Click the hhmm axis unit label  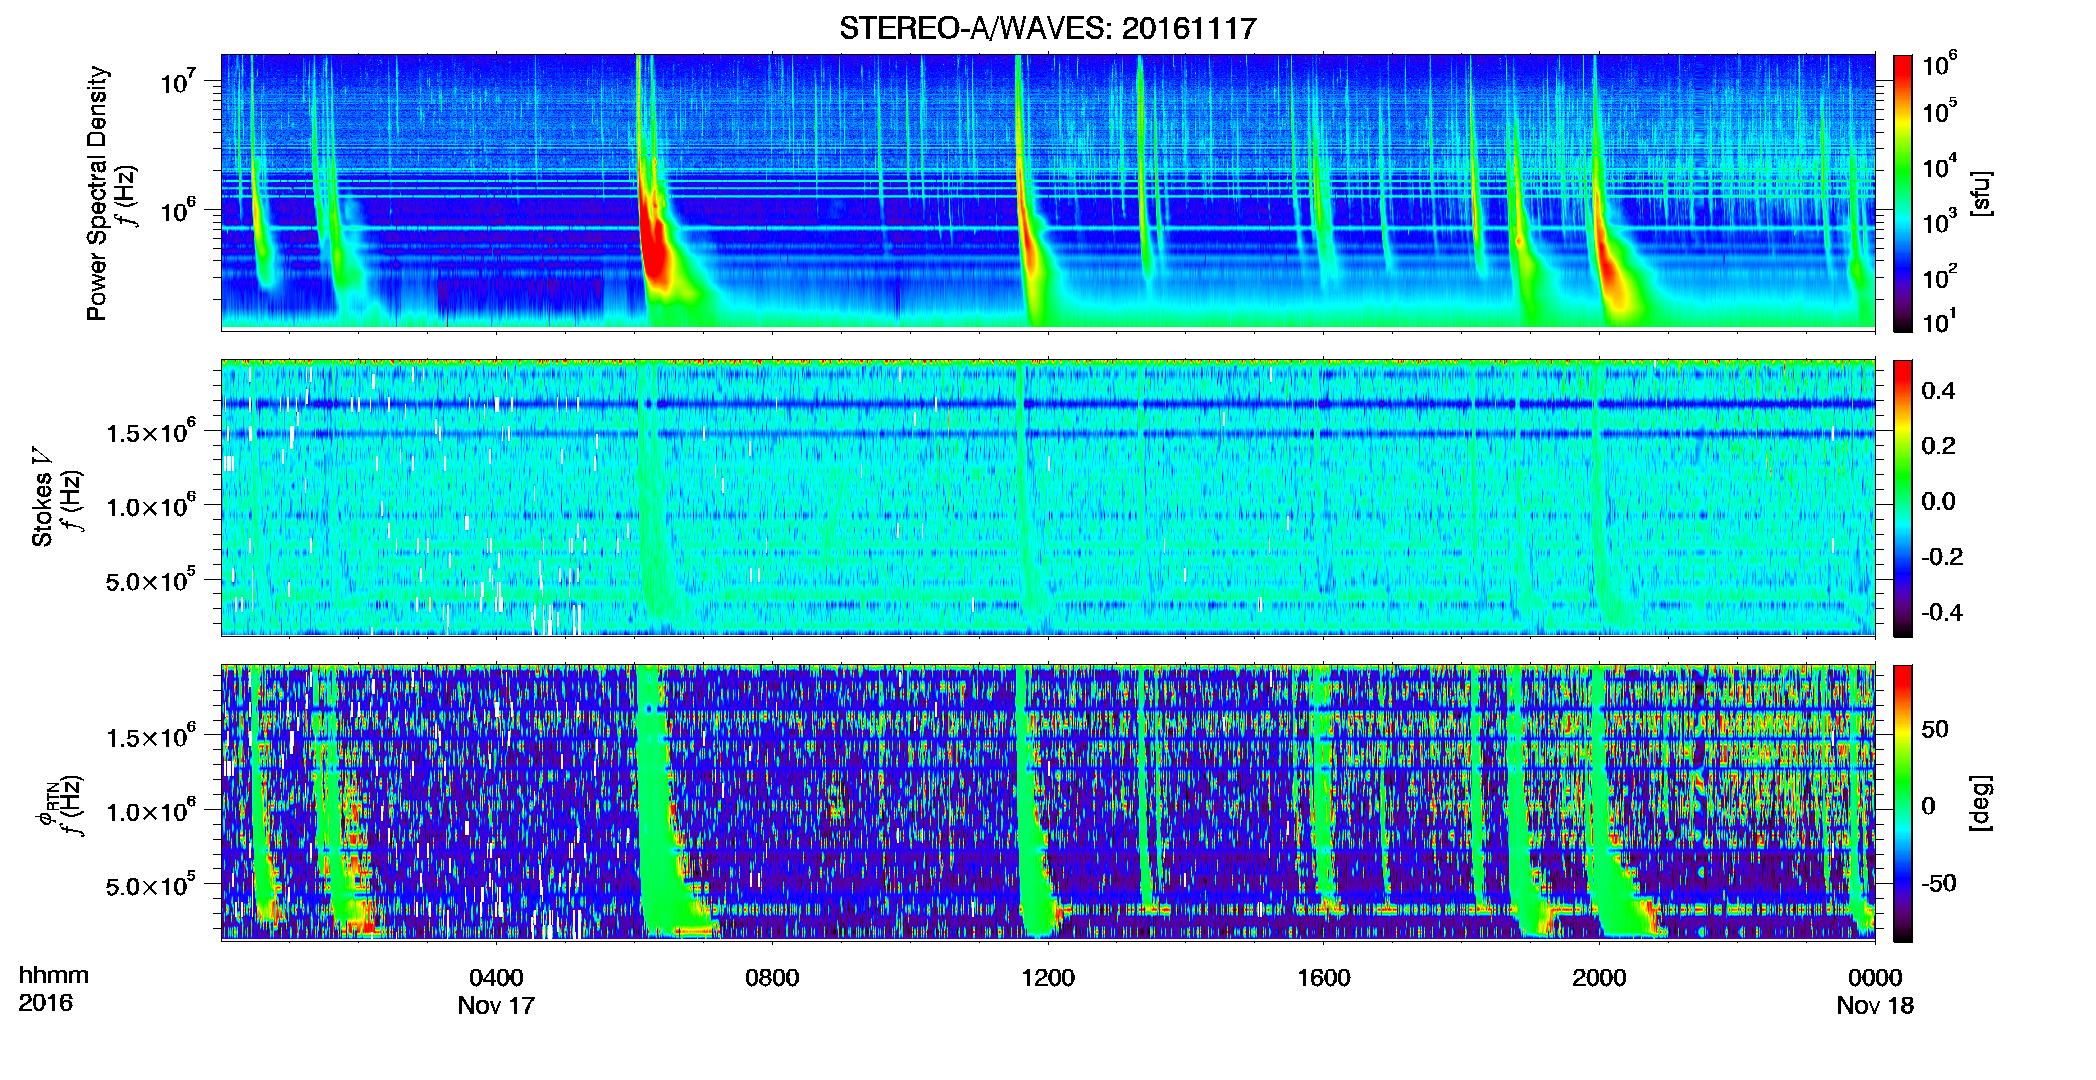[54, 975]
